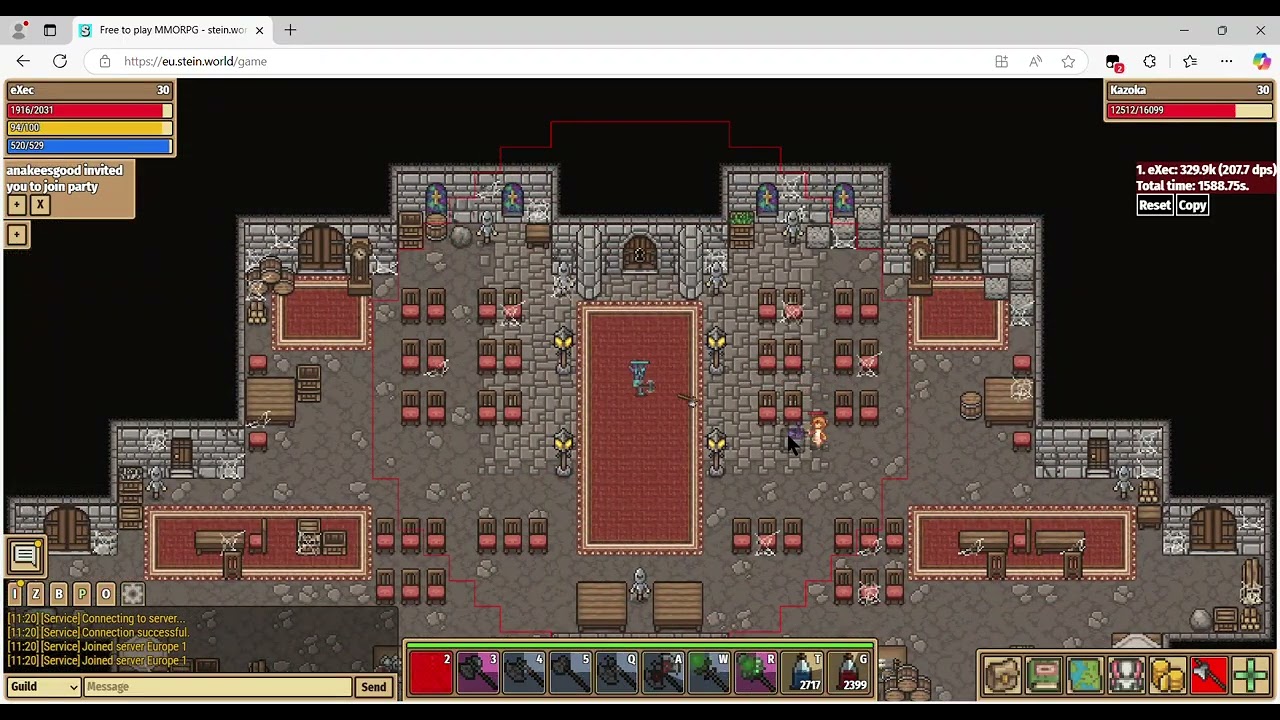Click the green plus icon in bottom bar

click(x=1250, y=675)
